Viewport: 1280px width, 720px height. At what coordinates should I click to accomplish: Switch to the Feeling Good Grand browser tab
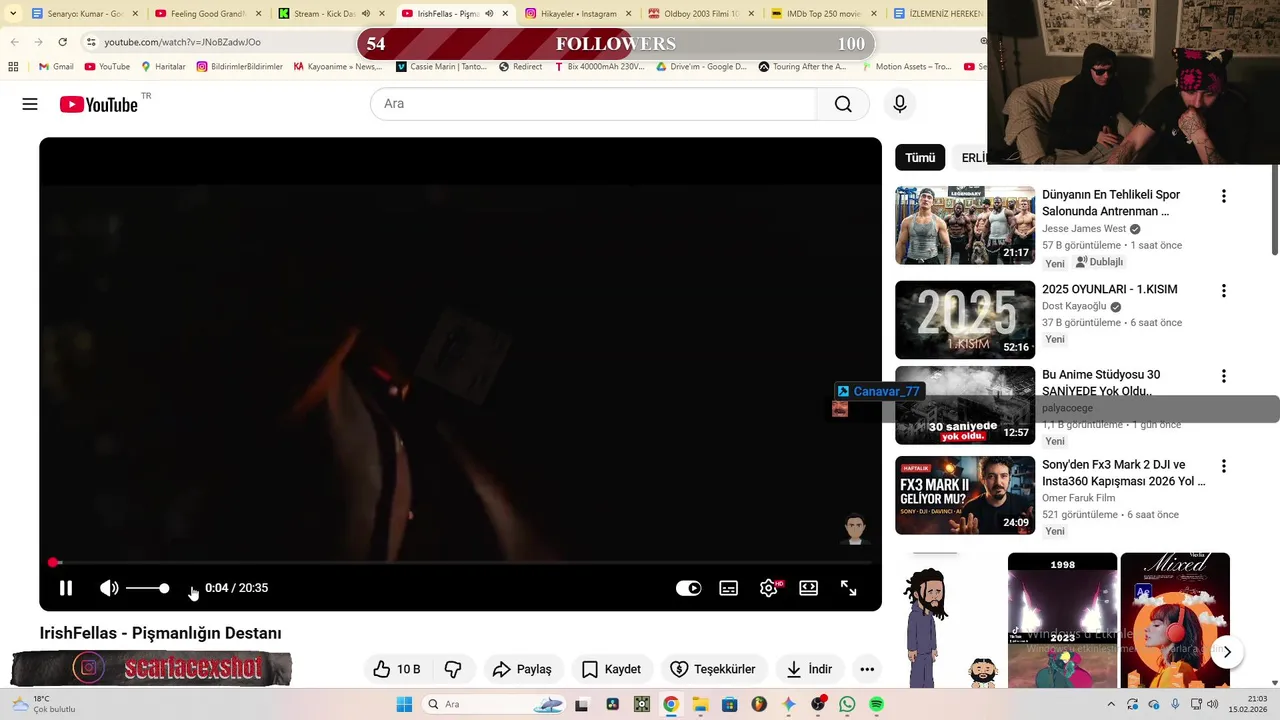pyautogui.click(x=207, y=14)
